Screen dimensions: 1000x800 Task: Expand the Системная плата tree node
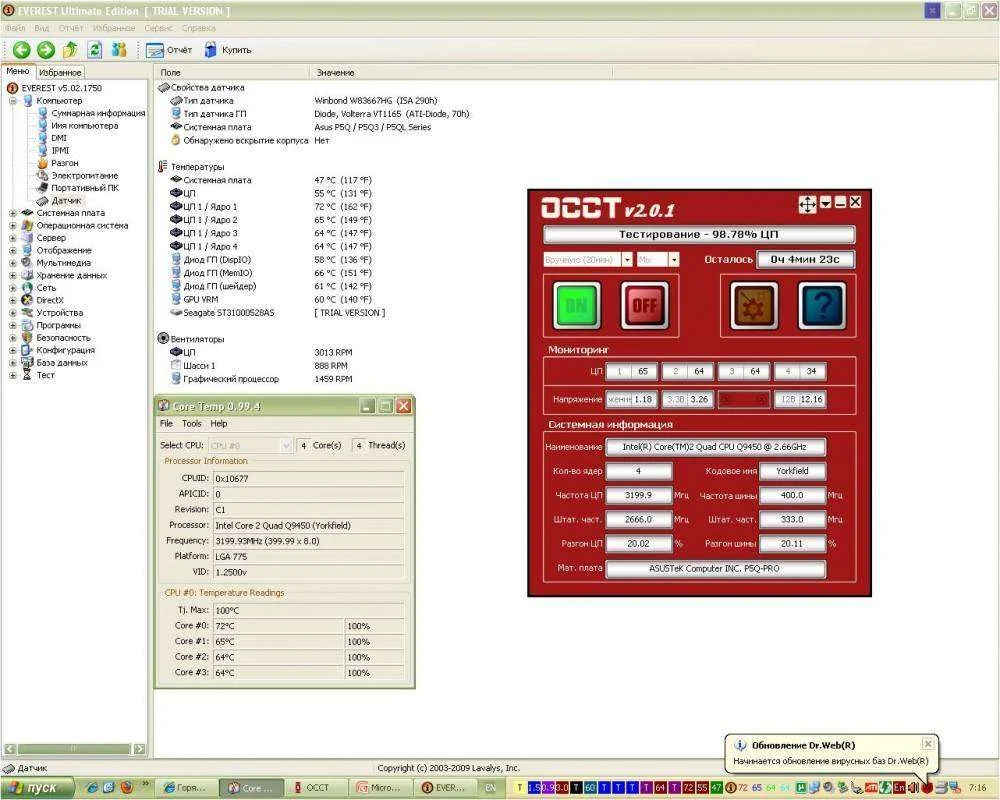tap(13, 213)
